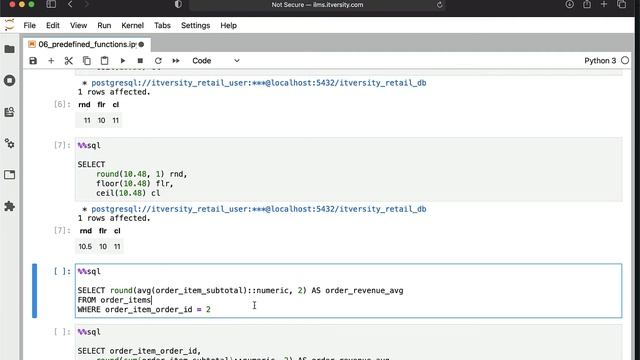Open the file browser sidebar folder icon

coord(9,49)
